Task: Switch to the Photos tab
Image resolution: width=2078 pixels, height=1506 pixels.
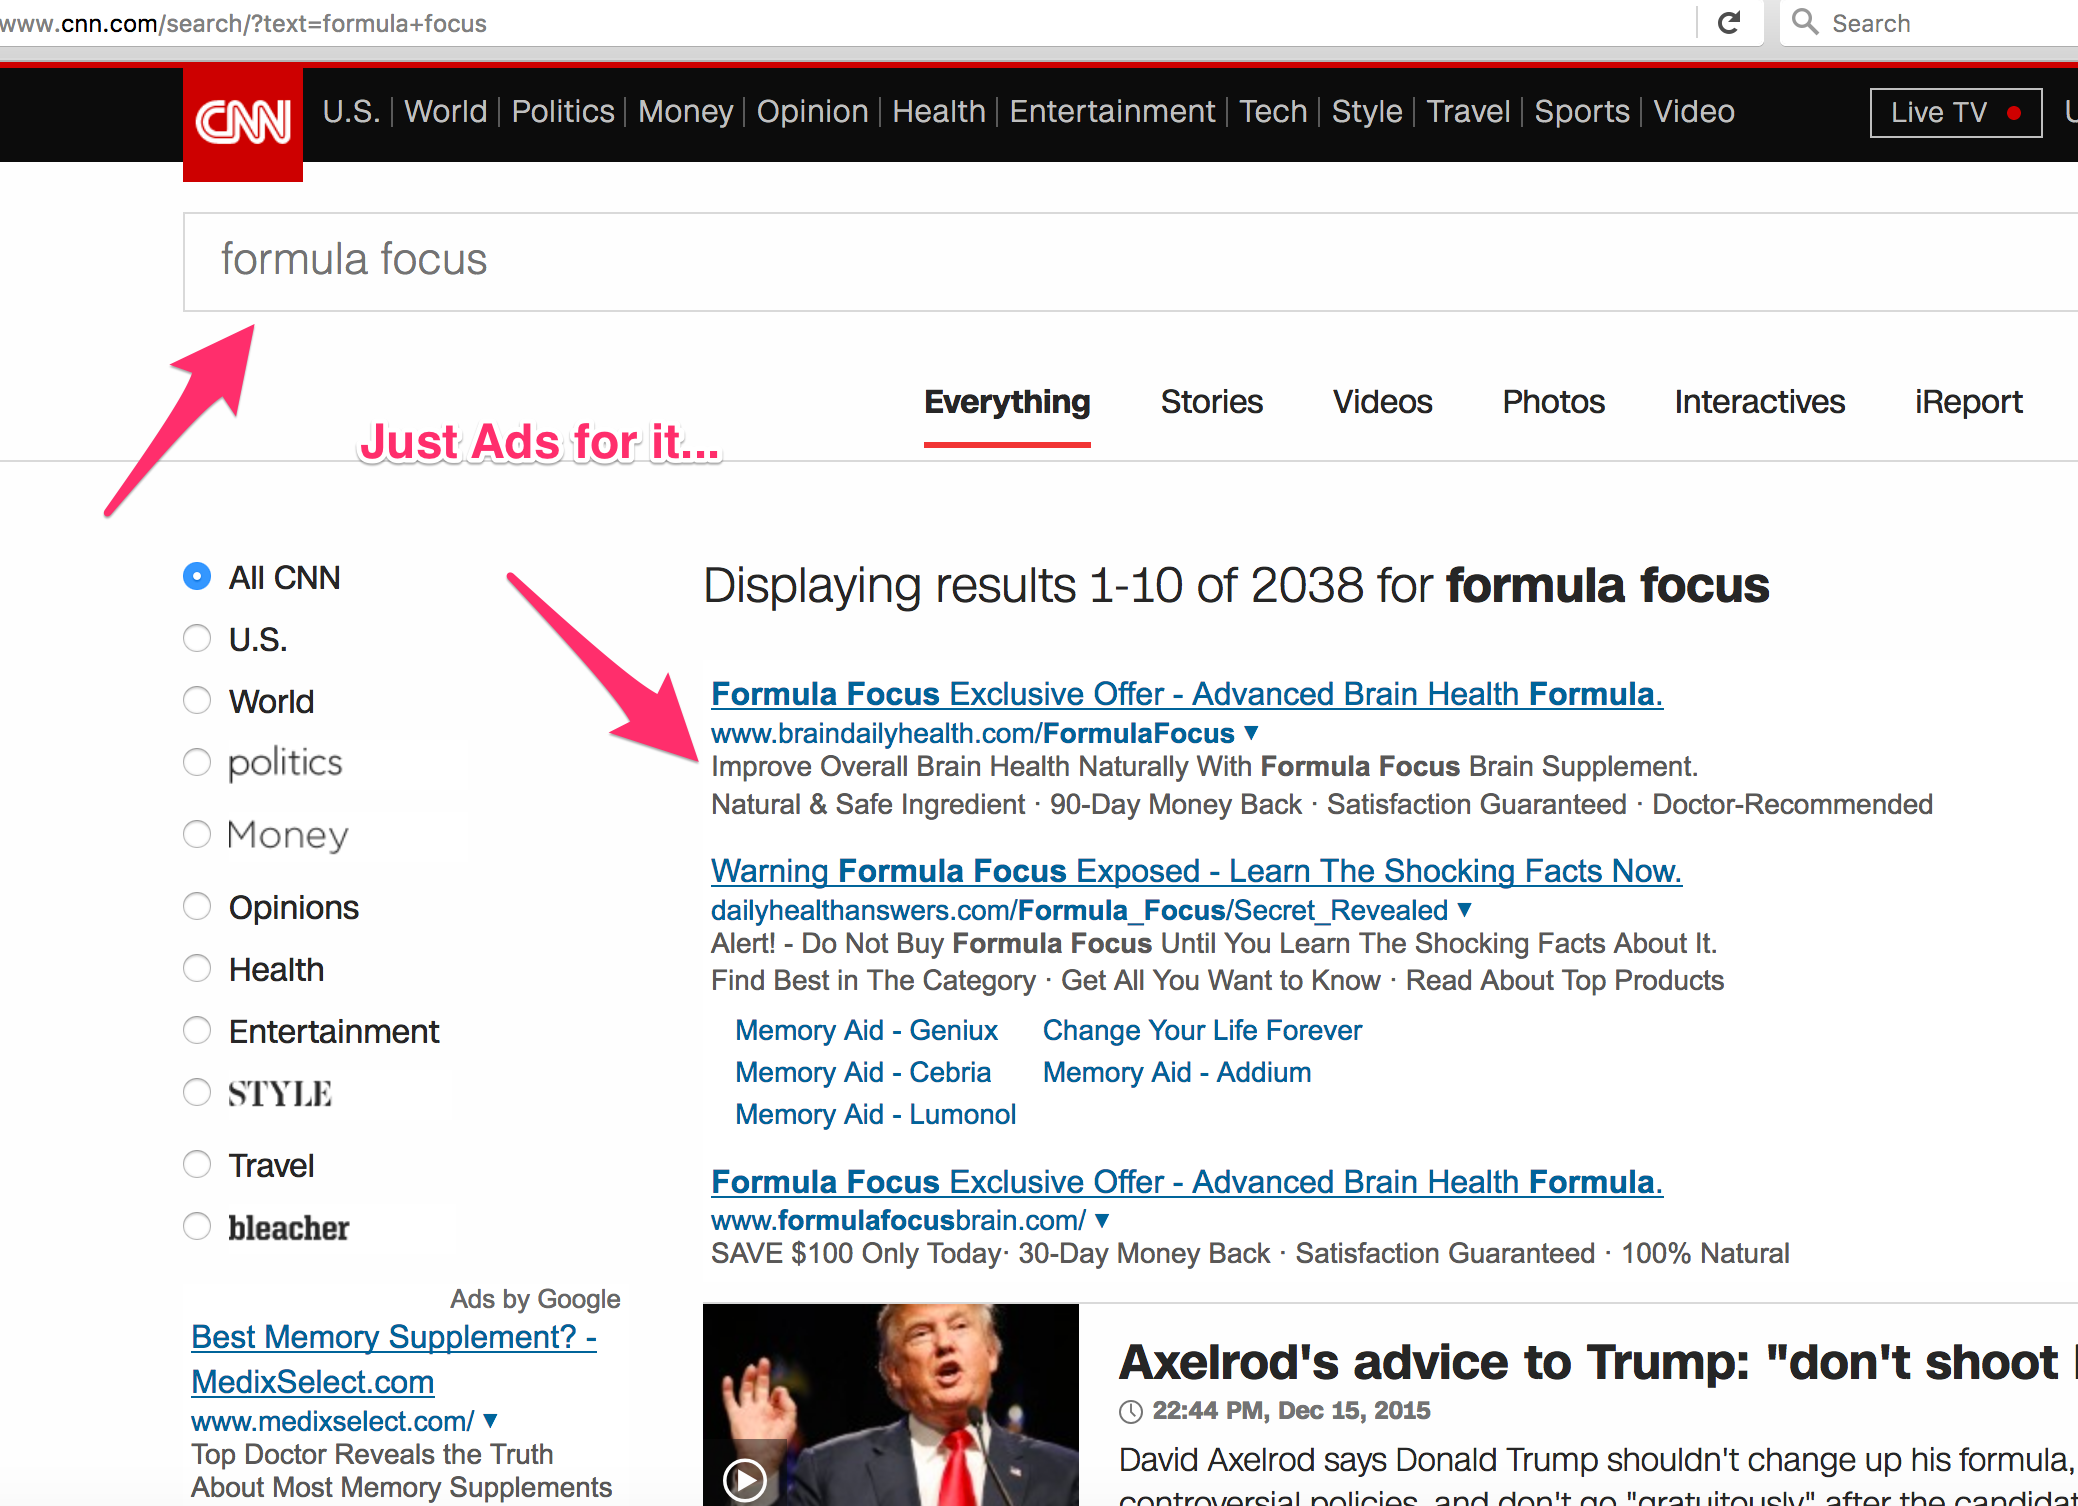Action: (x=1553, y=402)
